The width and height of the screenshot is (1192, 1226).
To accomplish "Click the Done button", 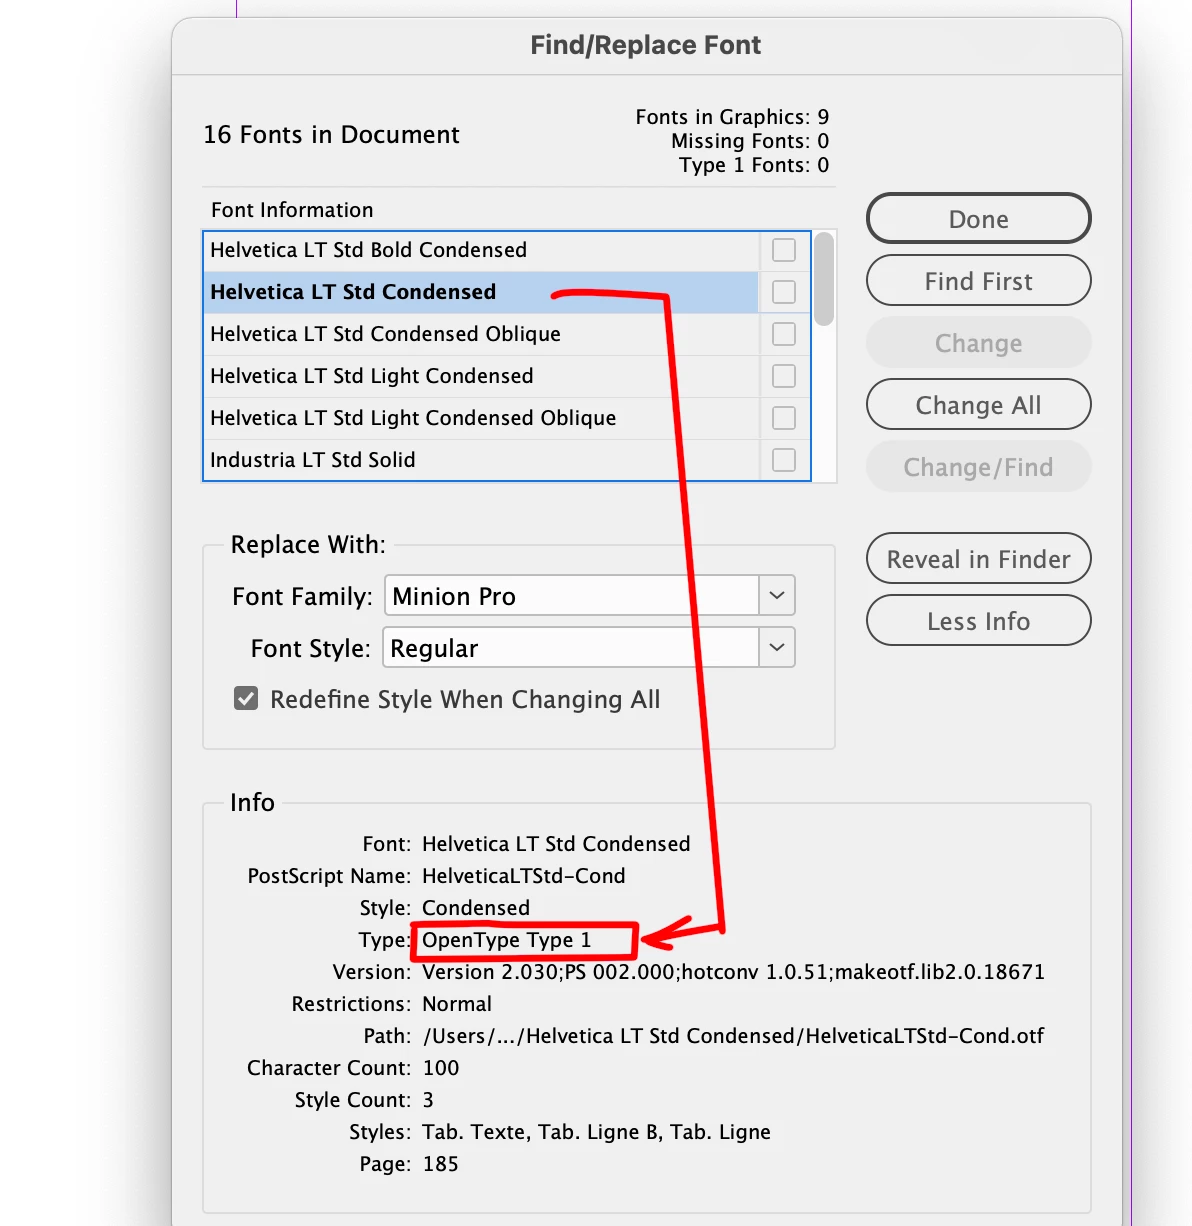I will pyautogui.click(x=978, y=219).
